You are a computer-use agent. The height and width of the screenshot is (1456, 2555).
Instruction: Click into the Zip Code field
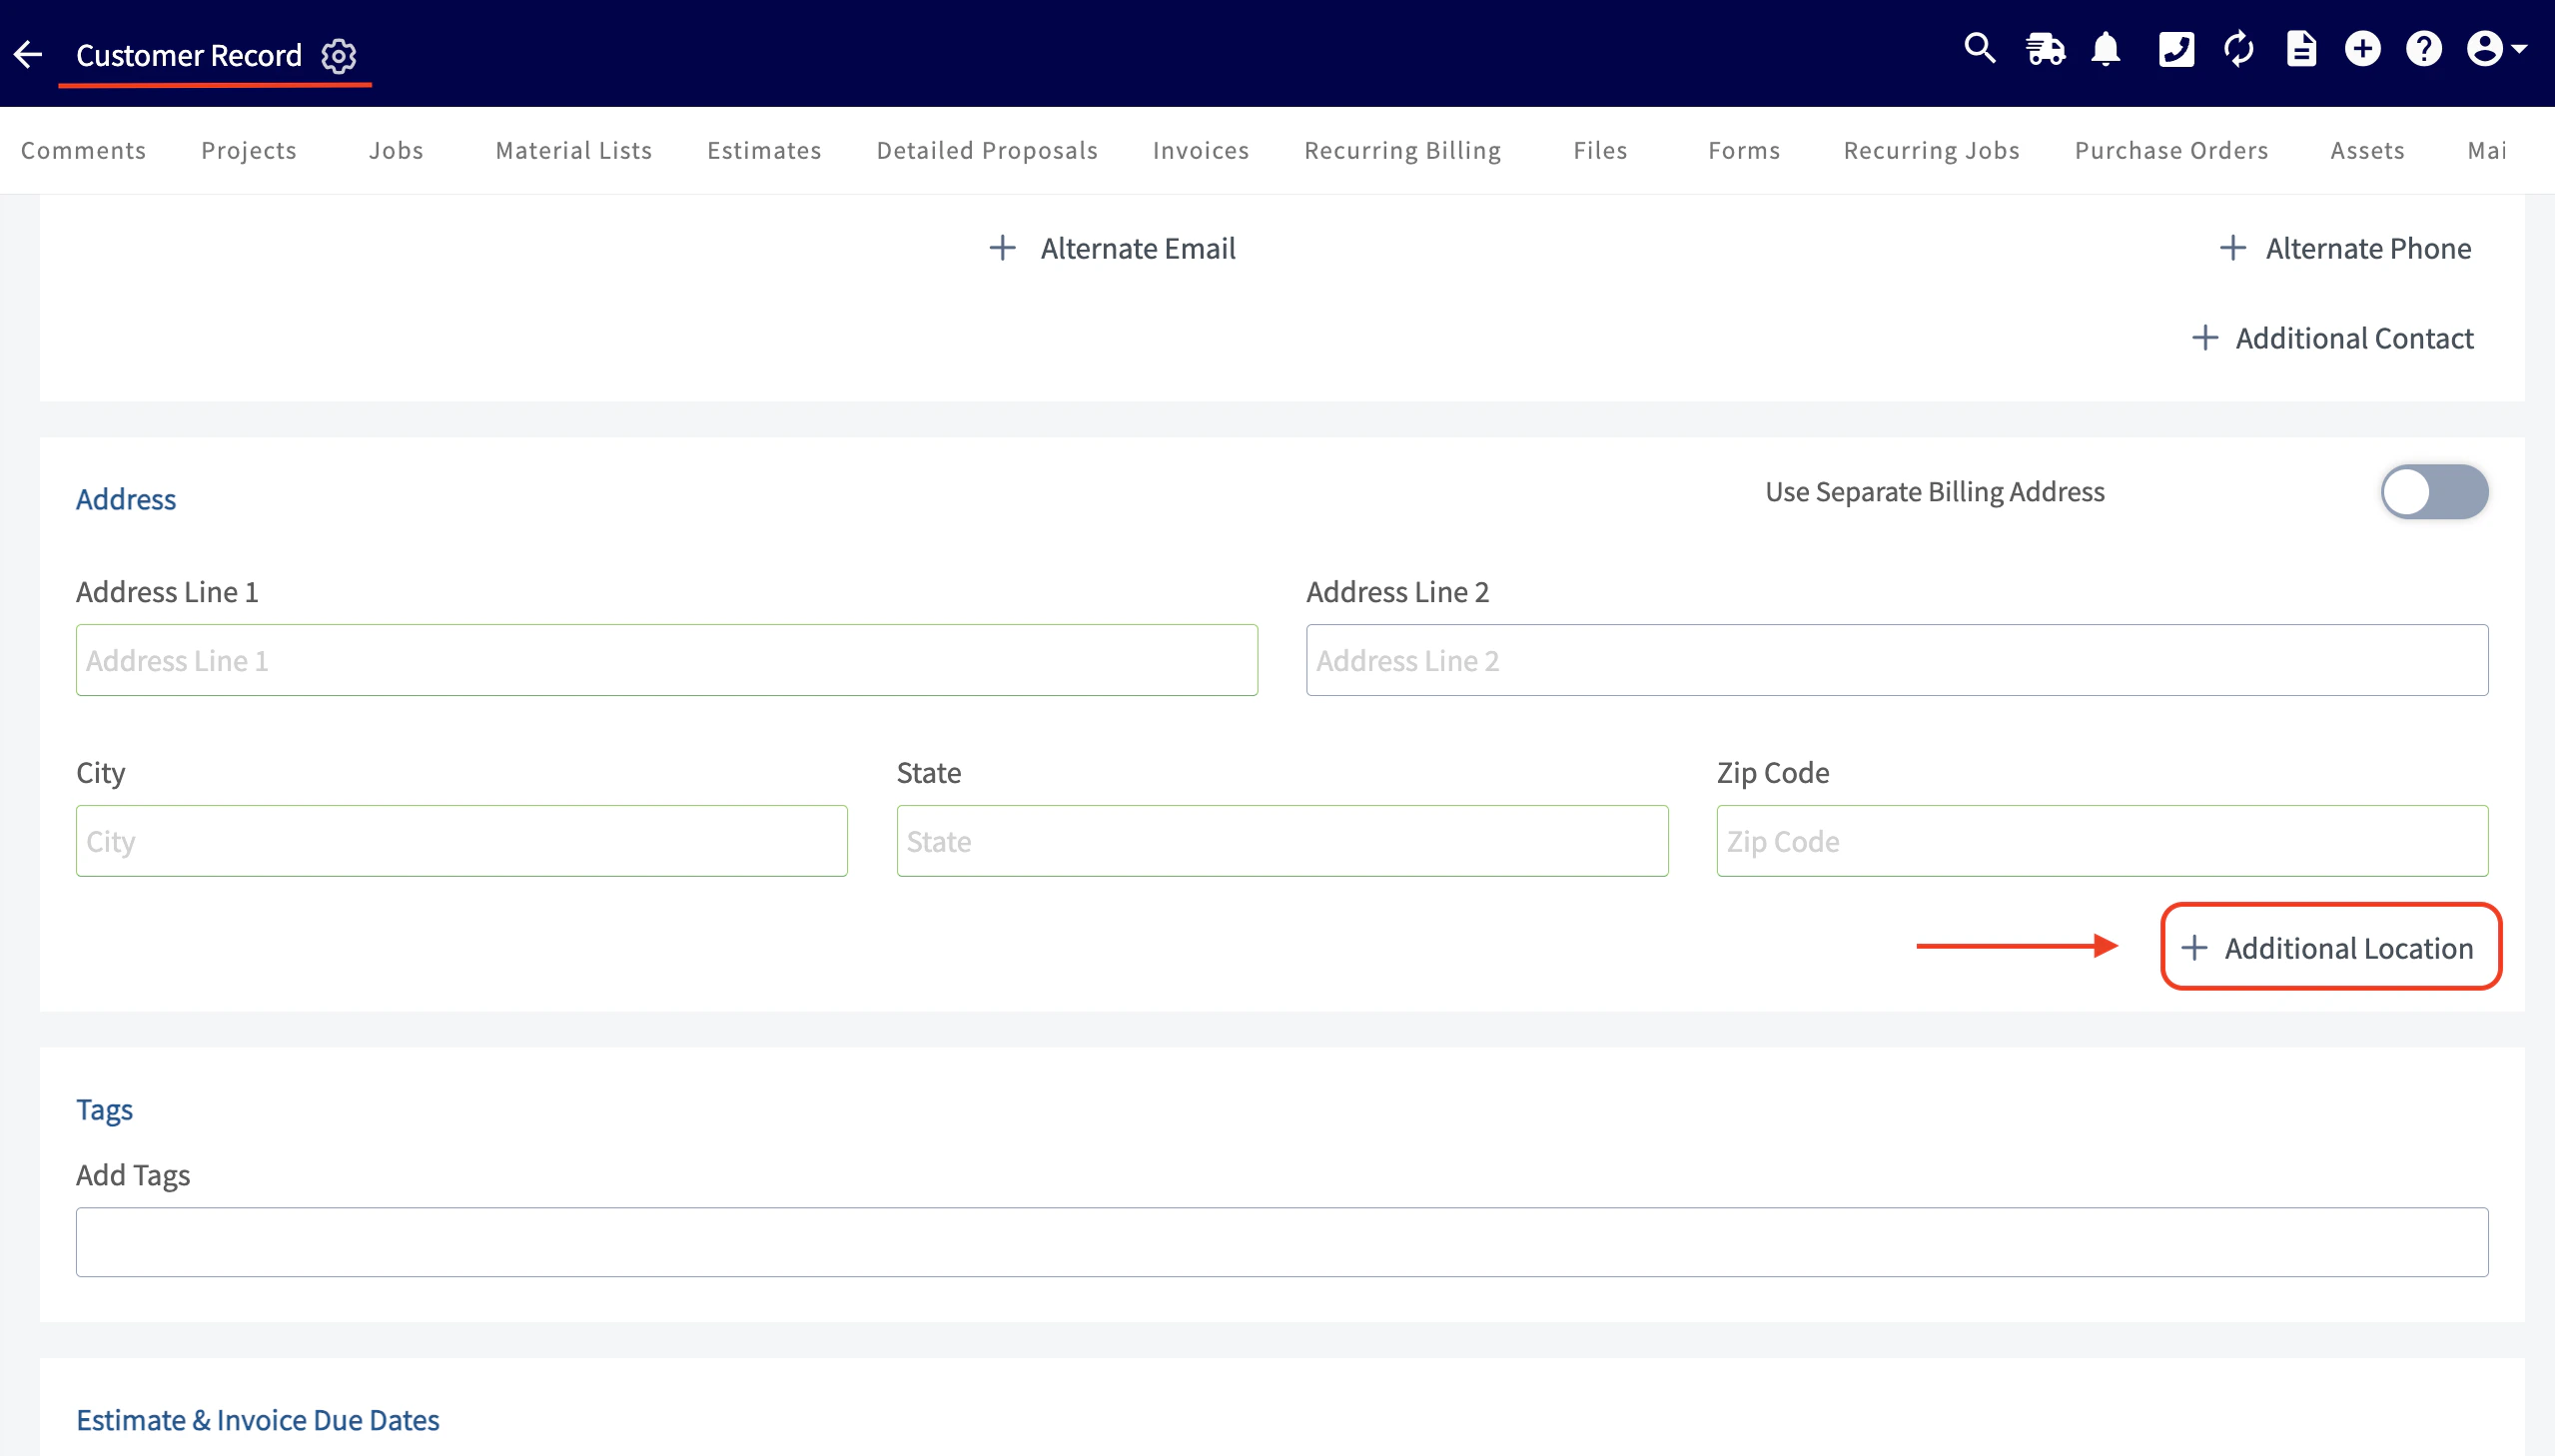coord(2102,841)
